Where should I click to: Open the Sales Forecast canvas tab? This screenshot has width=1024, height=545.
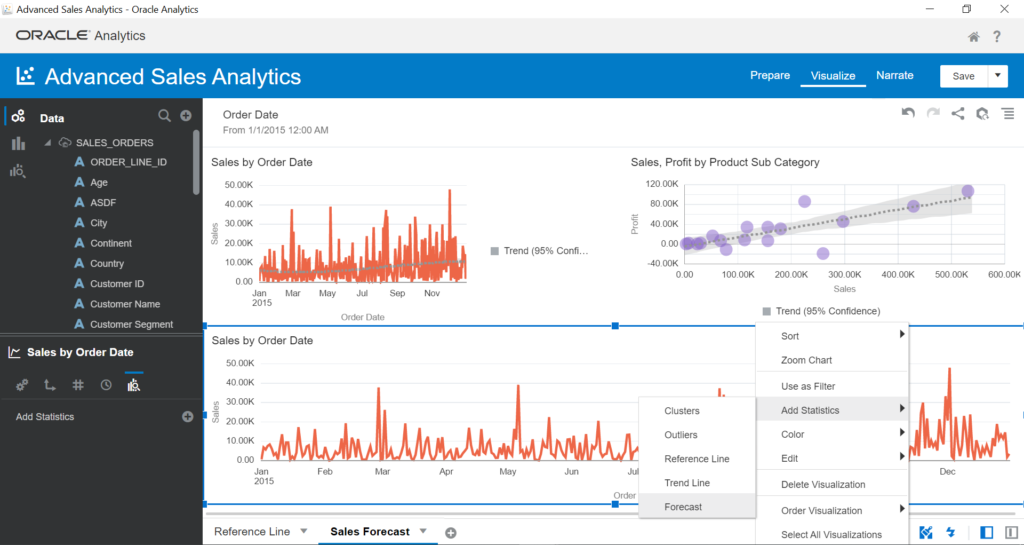[370, 531]
